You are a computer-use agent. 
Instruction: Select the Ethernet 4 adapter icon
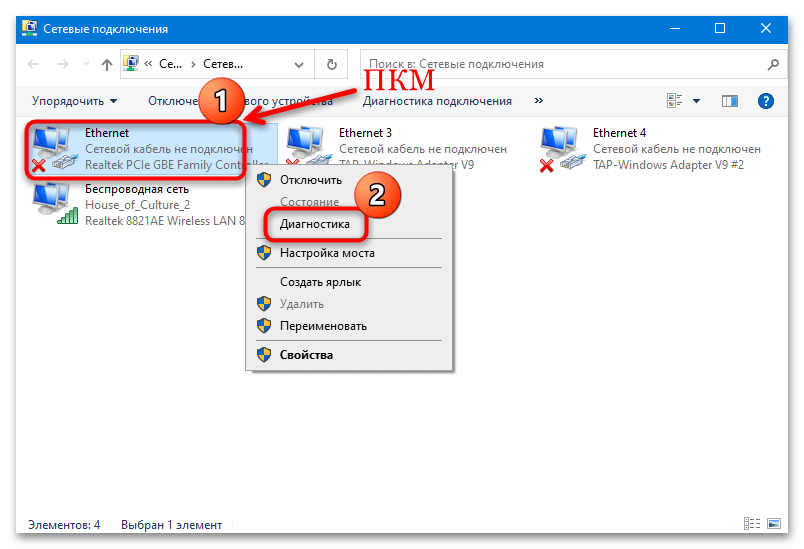[x=561, y=148]
